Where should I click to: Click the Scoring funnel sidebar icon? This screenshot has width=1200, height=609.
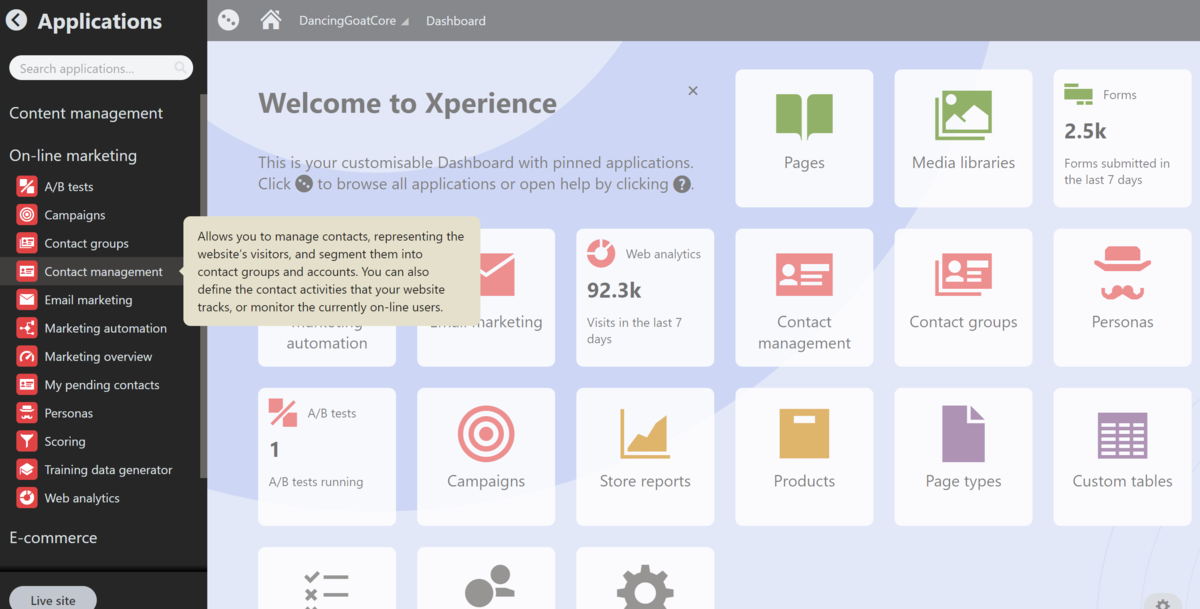click(27, 441)
